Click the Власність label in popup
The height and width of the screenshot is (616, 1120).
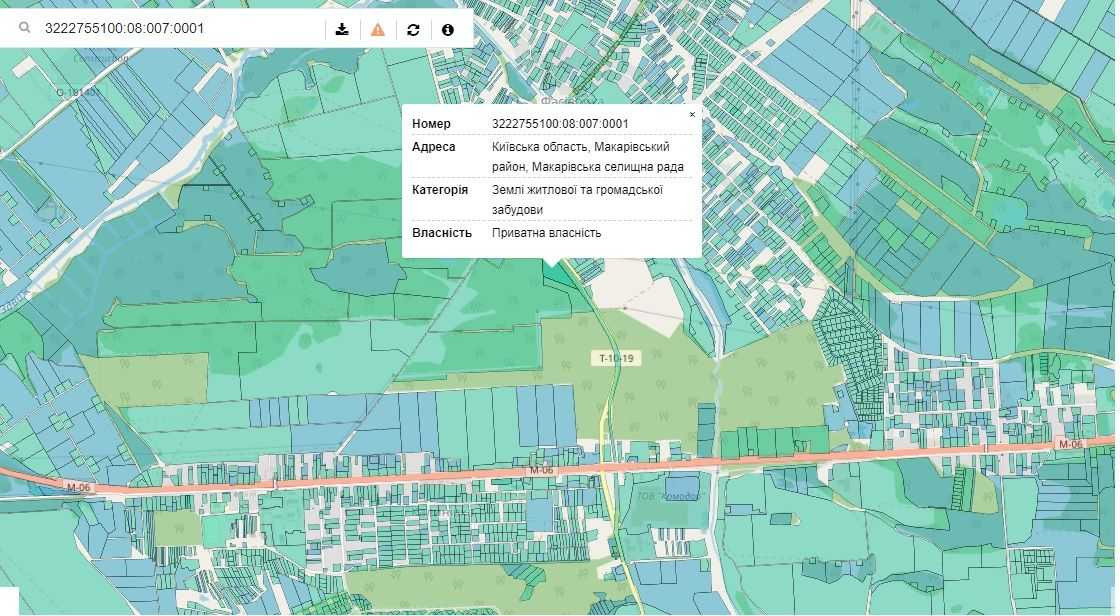tap(441, 233)
